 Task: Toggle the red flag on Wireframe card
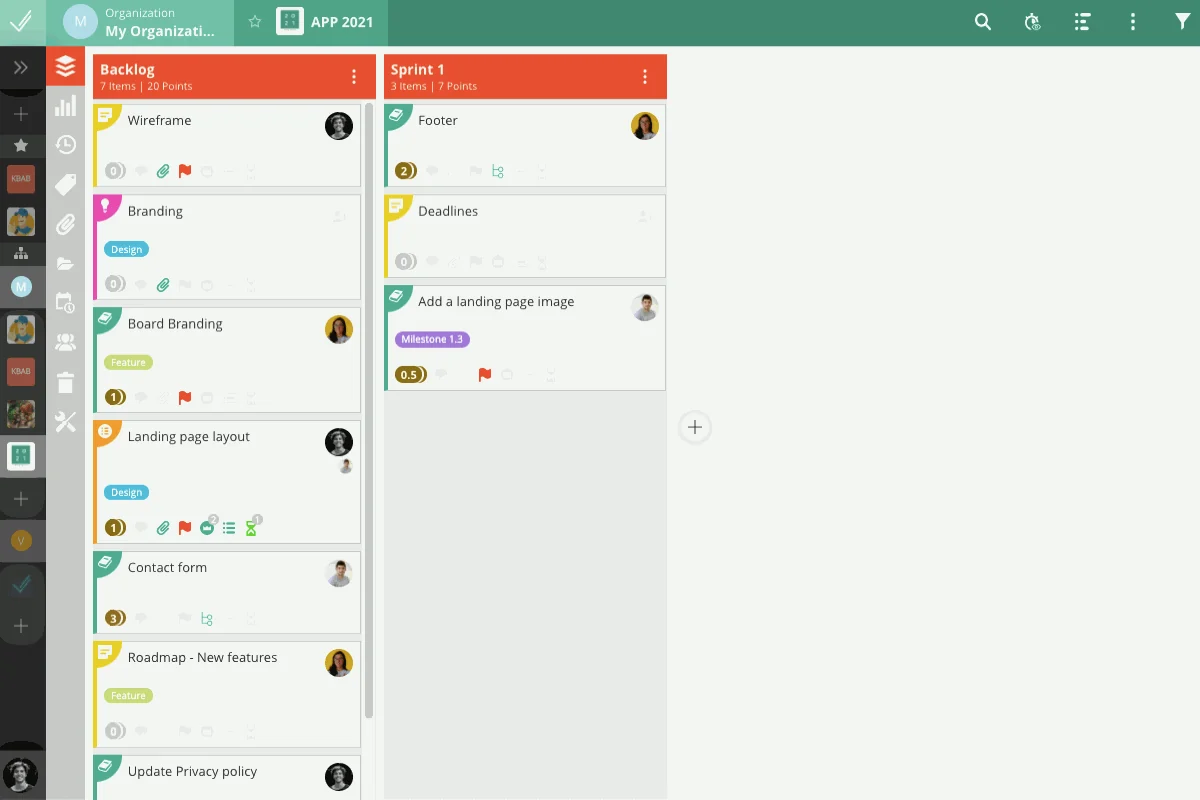[x=185, y=171]
